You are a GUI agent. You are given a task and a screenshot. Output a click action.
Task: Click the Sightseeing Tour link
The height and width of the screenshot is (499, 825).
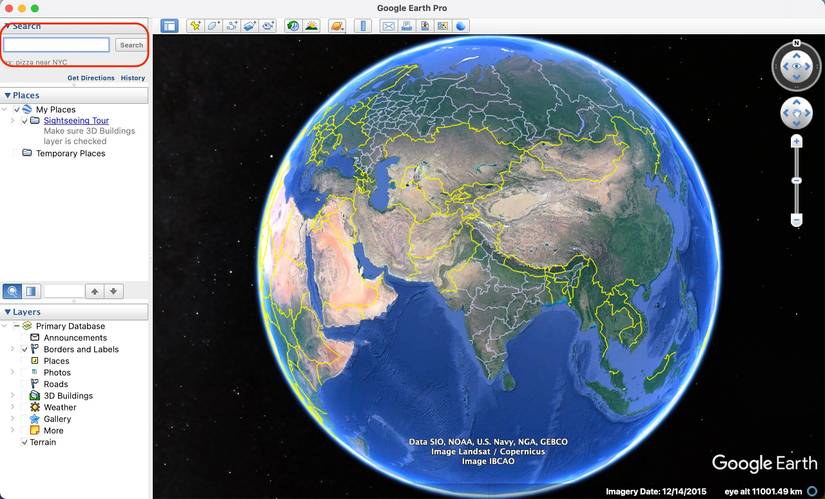(76, 121)
